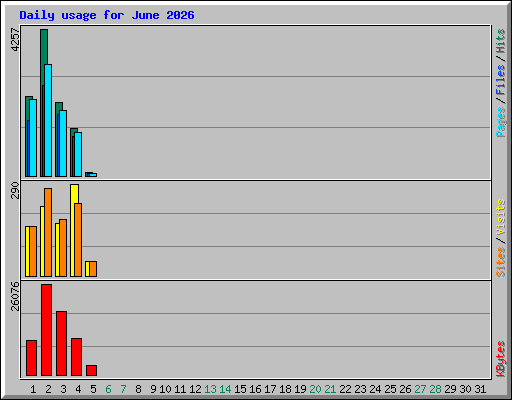This screenshot has width=512, height=400.
Task: Select the day 5 orange sites bar
Action: tap(93, 269)
